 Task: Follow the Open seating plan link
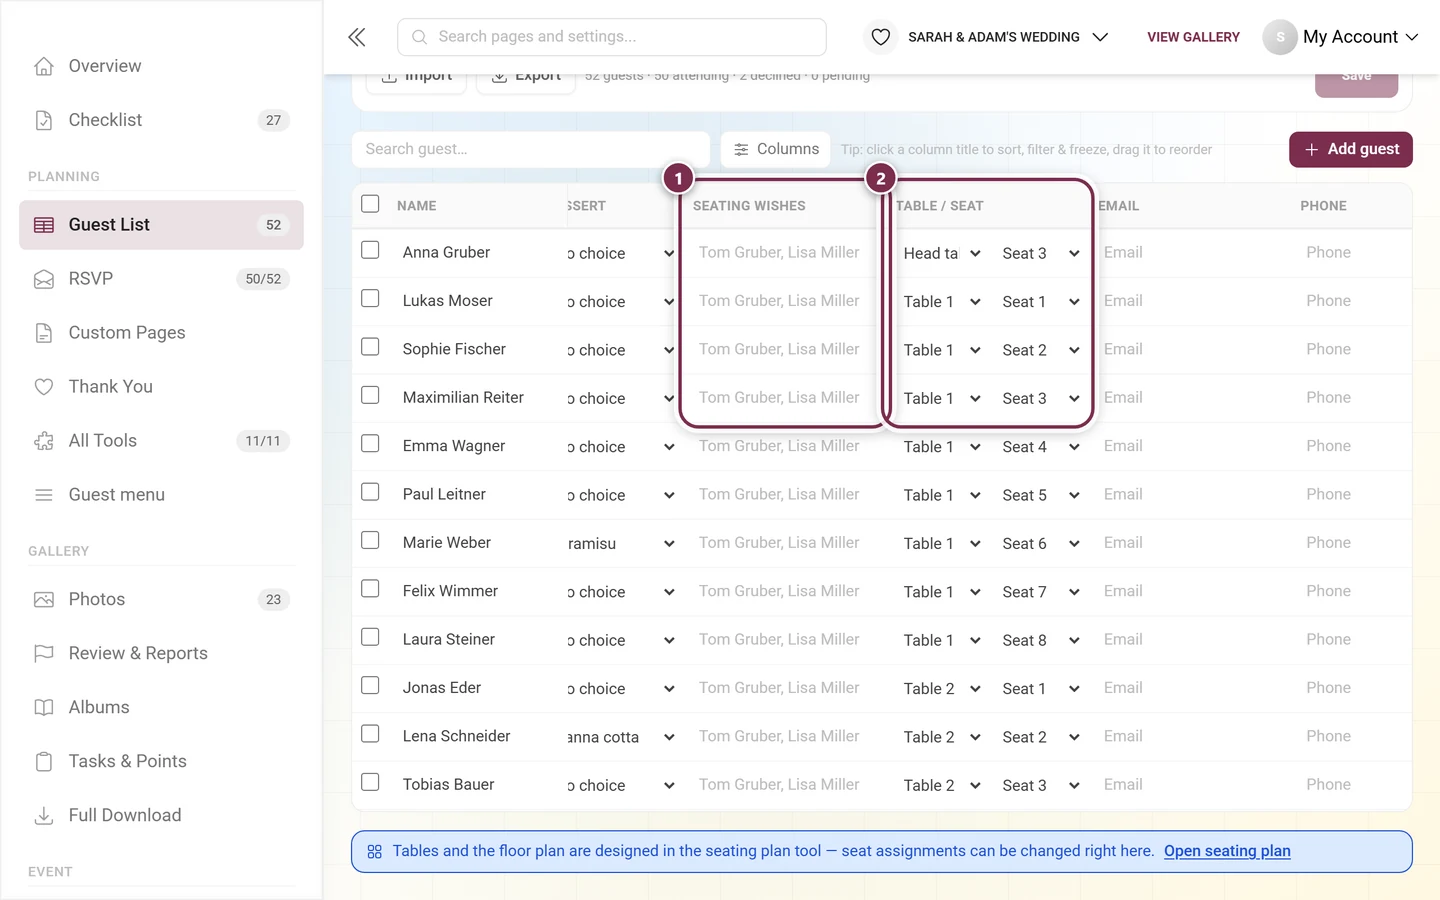coord(1227,851)
